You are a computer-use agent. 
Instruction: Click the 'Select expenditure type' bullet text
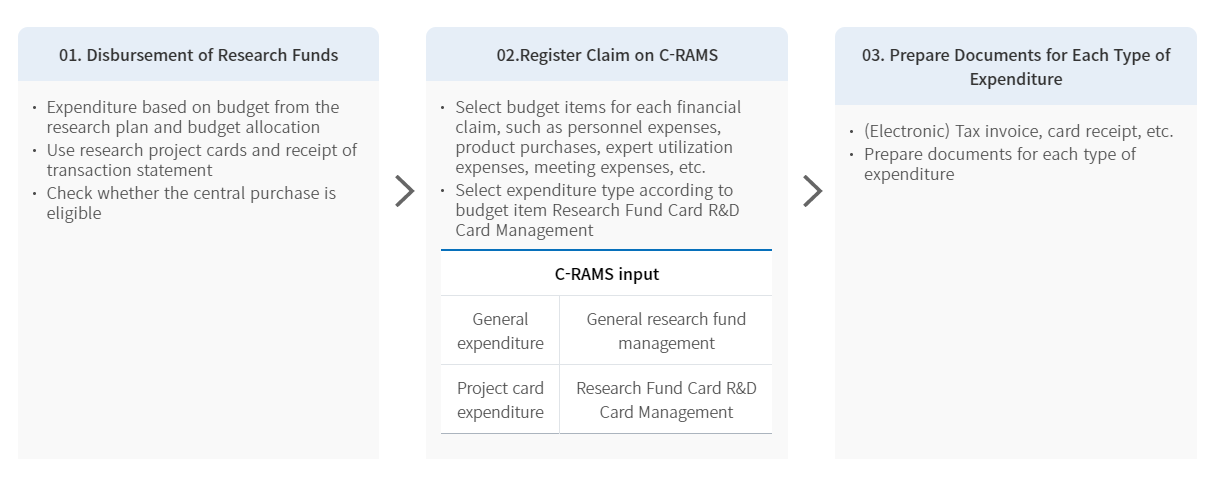pyautogui.click(x=596, y=210)
